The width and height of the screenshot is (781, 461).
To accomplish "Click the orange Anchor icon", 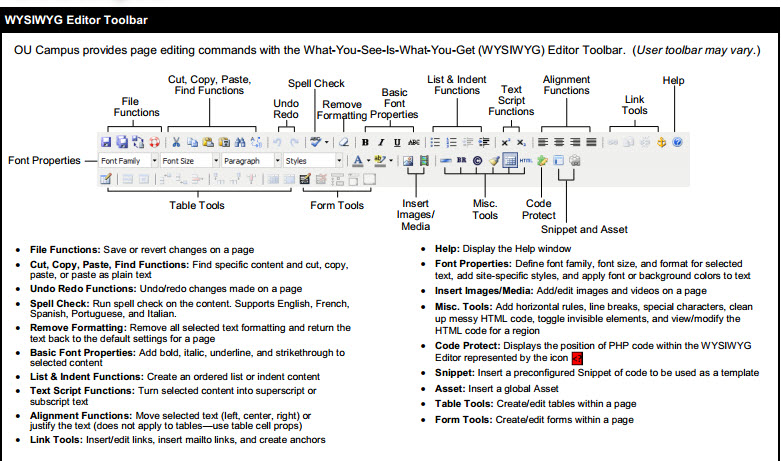I will pos(661,142).
